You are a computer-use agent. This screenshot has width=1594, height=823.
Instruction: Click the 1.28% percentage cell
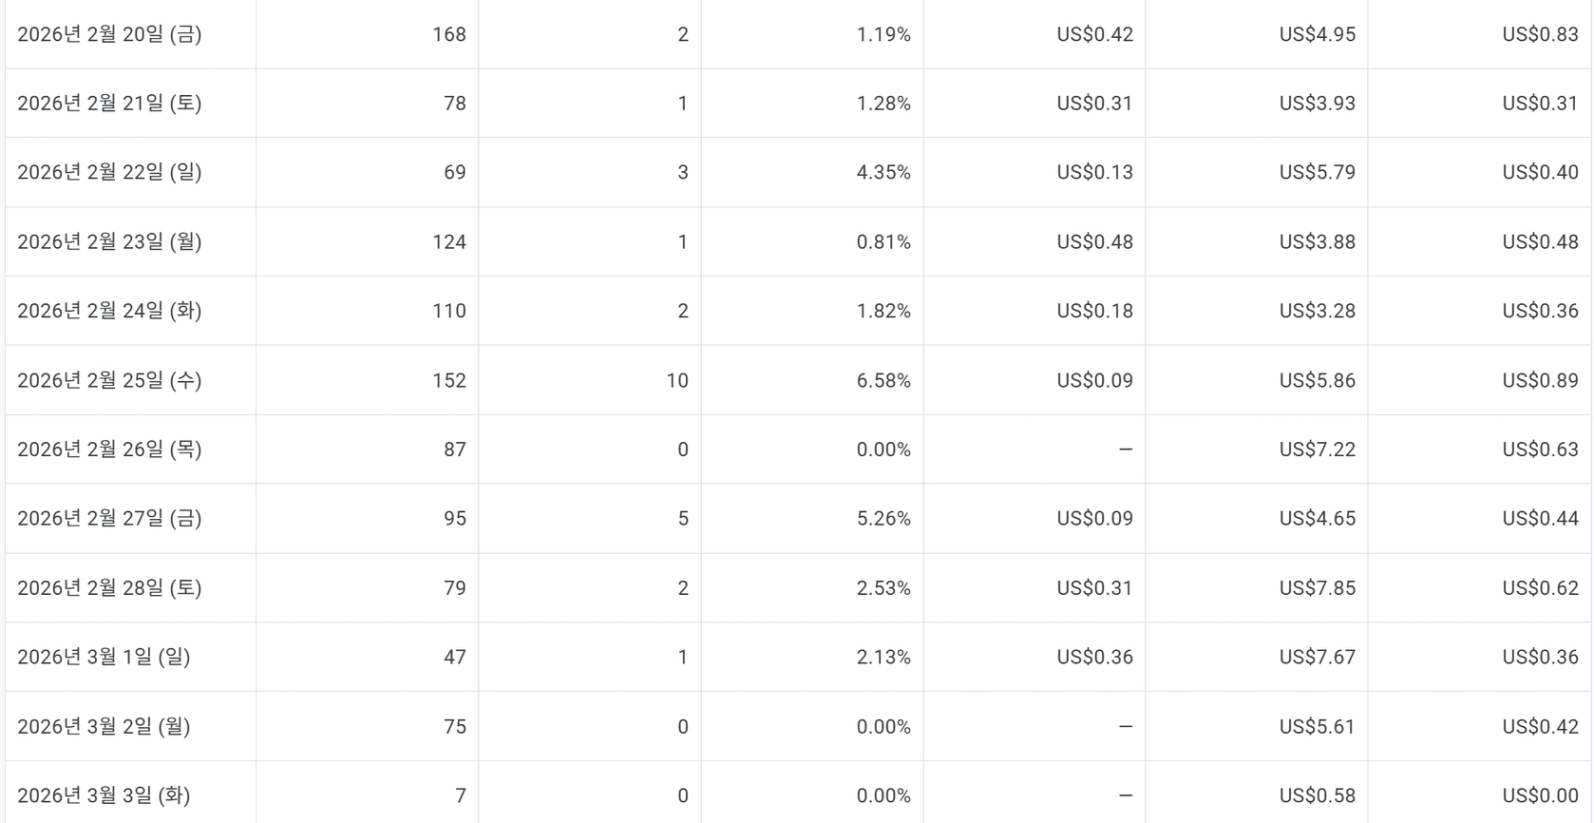point(883,103)
